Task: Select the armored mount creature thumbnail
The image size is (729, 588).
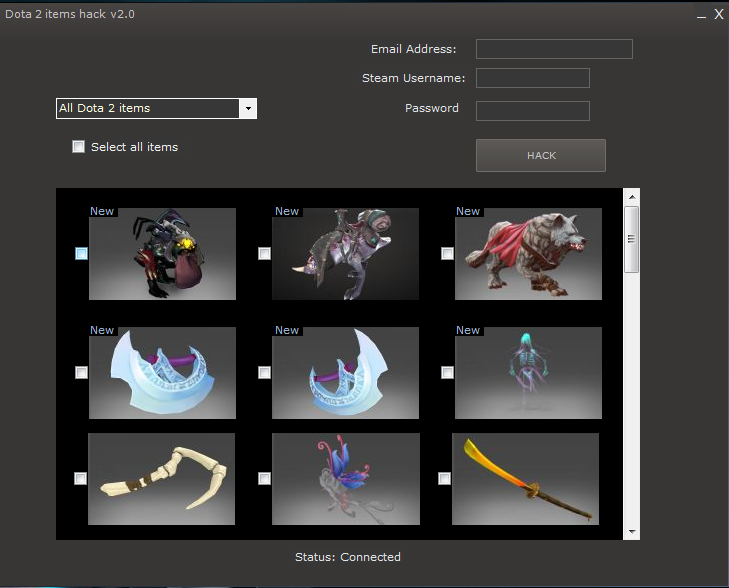Action: click(x=345, y=254)
